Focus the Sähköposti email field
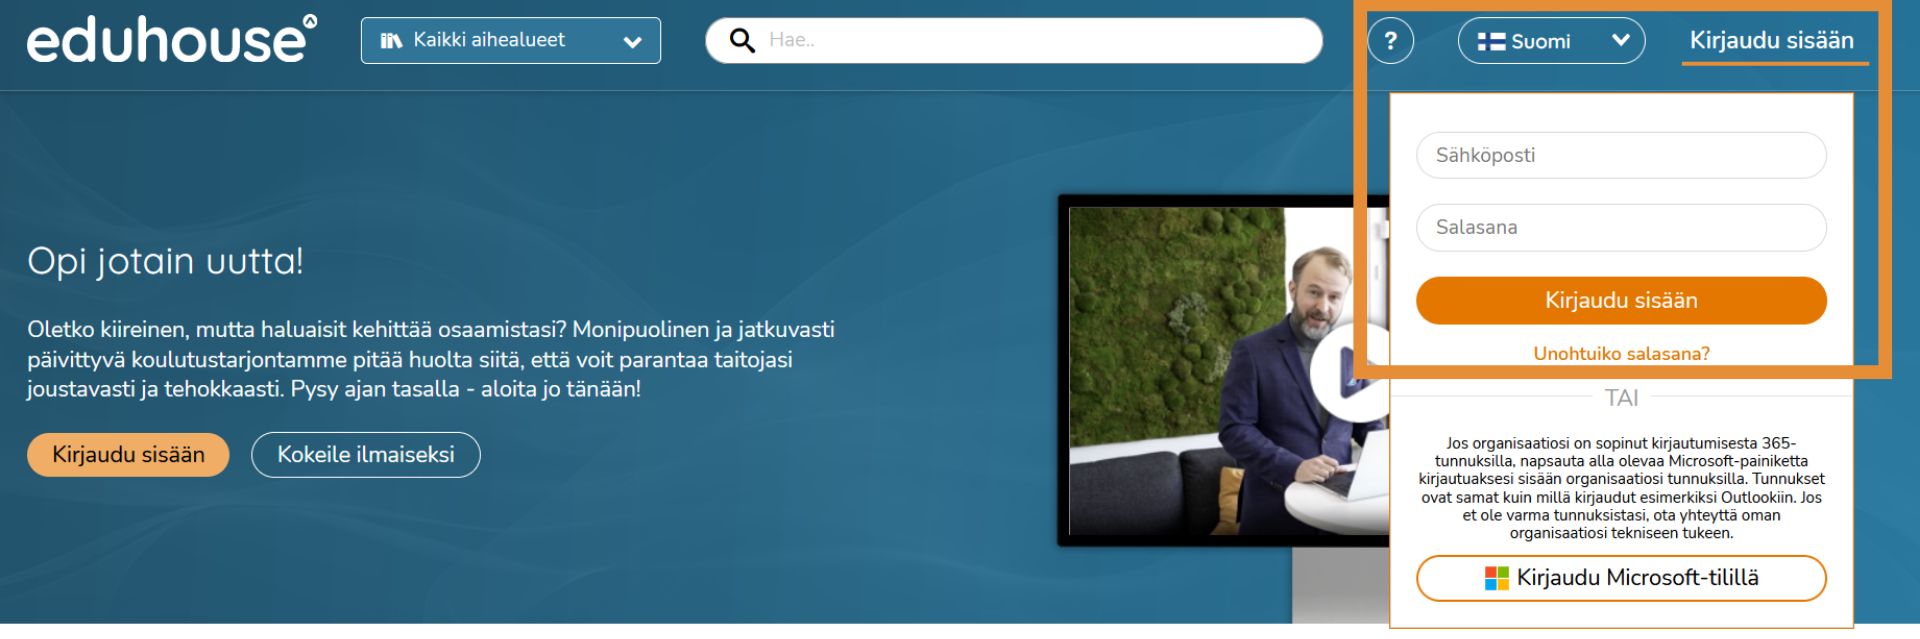The width and height of the screenshot is (1920, 639). pos(1621,156)
